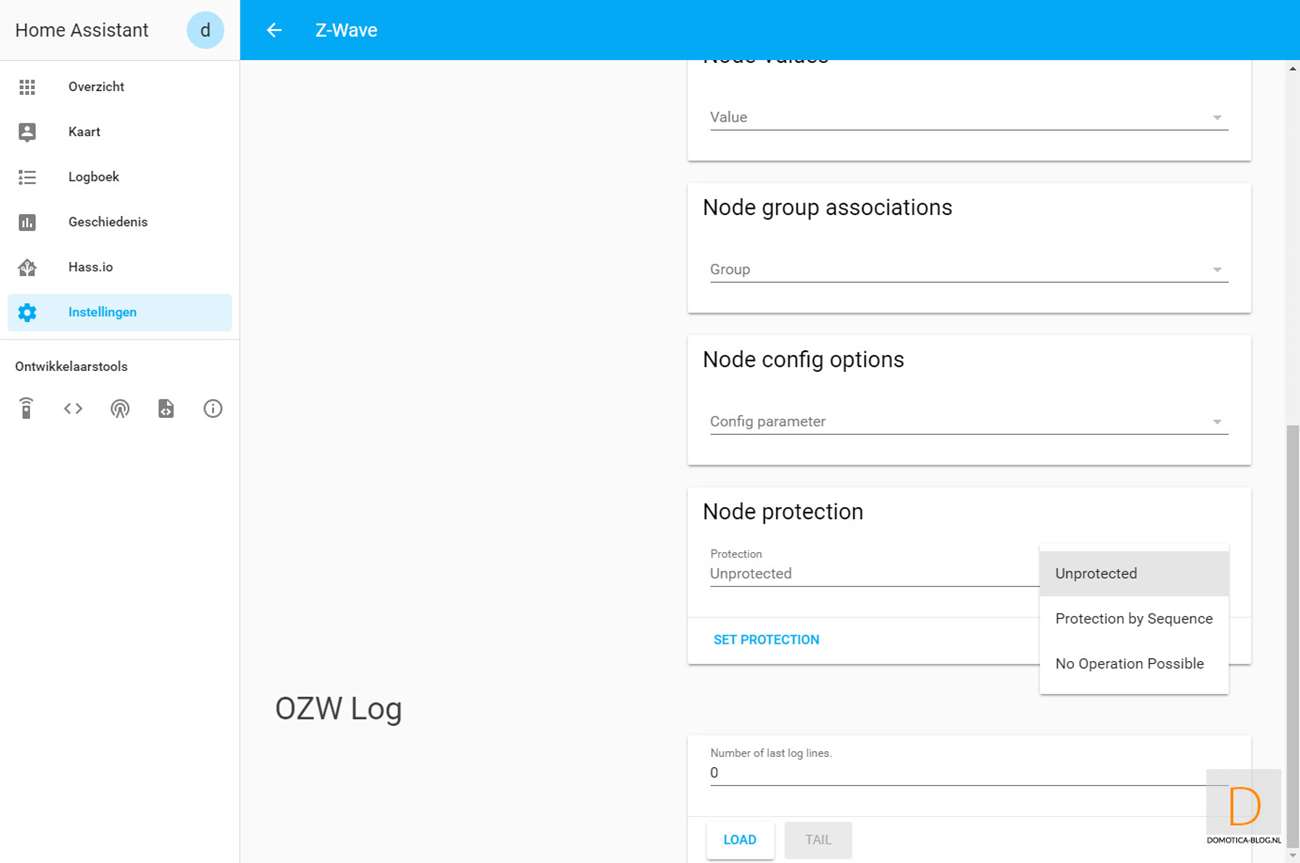Screen dimensions: 1300x863
Task: Click the Number of last log lines field
Action: (x=955, y=773)
